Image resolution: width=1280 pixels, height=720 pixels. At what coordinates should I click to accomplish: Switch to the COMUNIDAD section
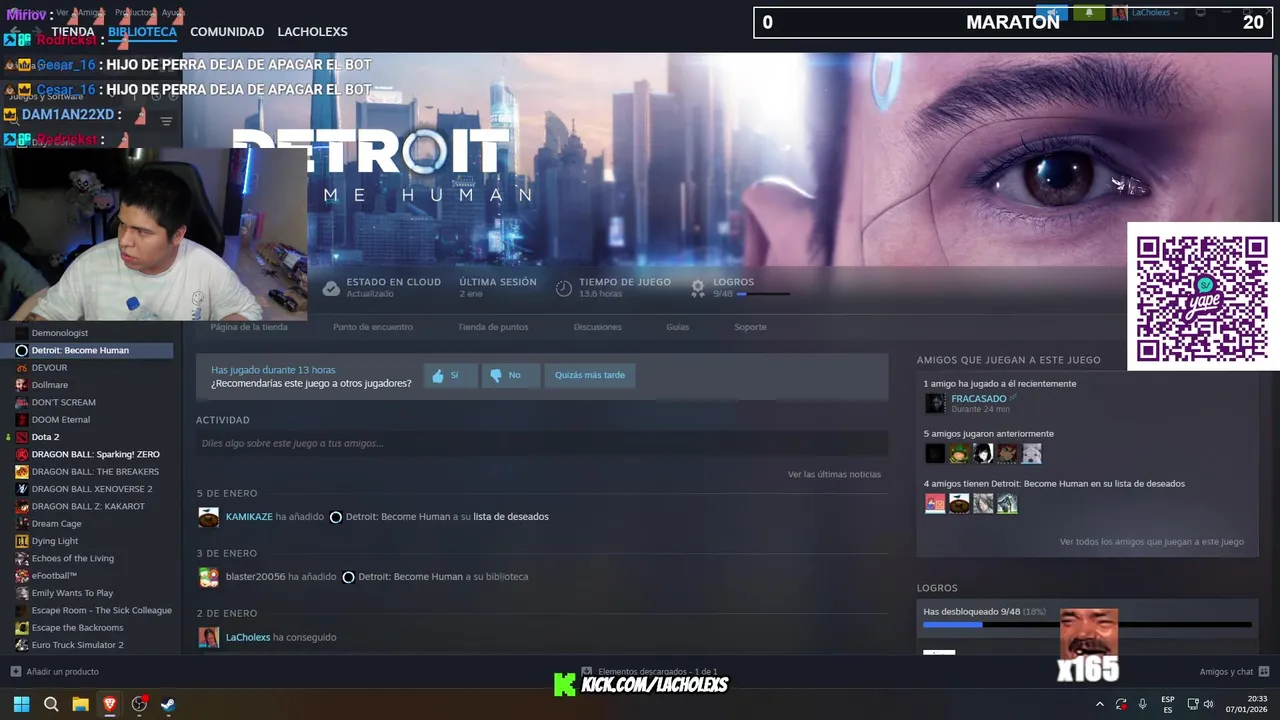click(x=227, y=32)
